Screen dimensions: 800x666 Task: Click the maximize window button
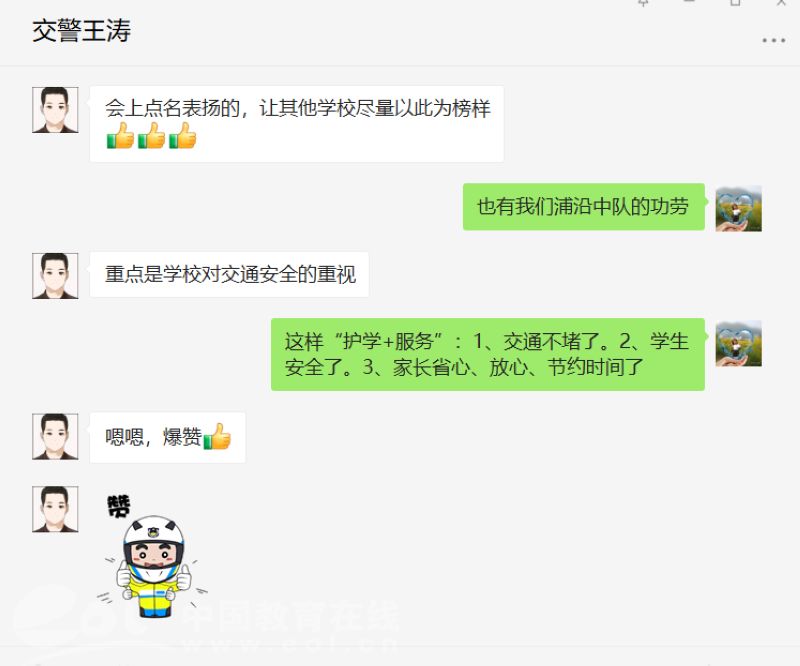[735, 3]
